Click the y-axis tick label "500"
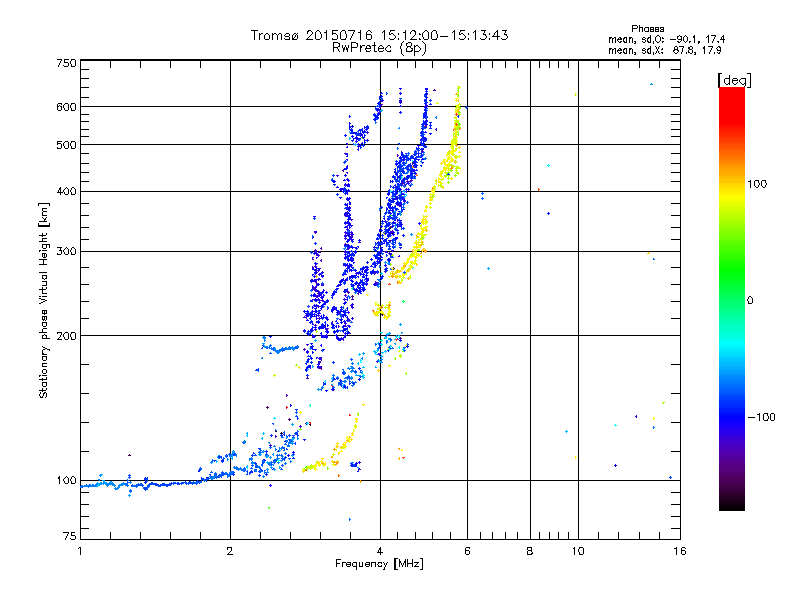 click(x=67, y=145)
